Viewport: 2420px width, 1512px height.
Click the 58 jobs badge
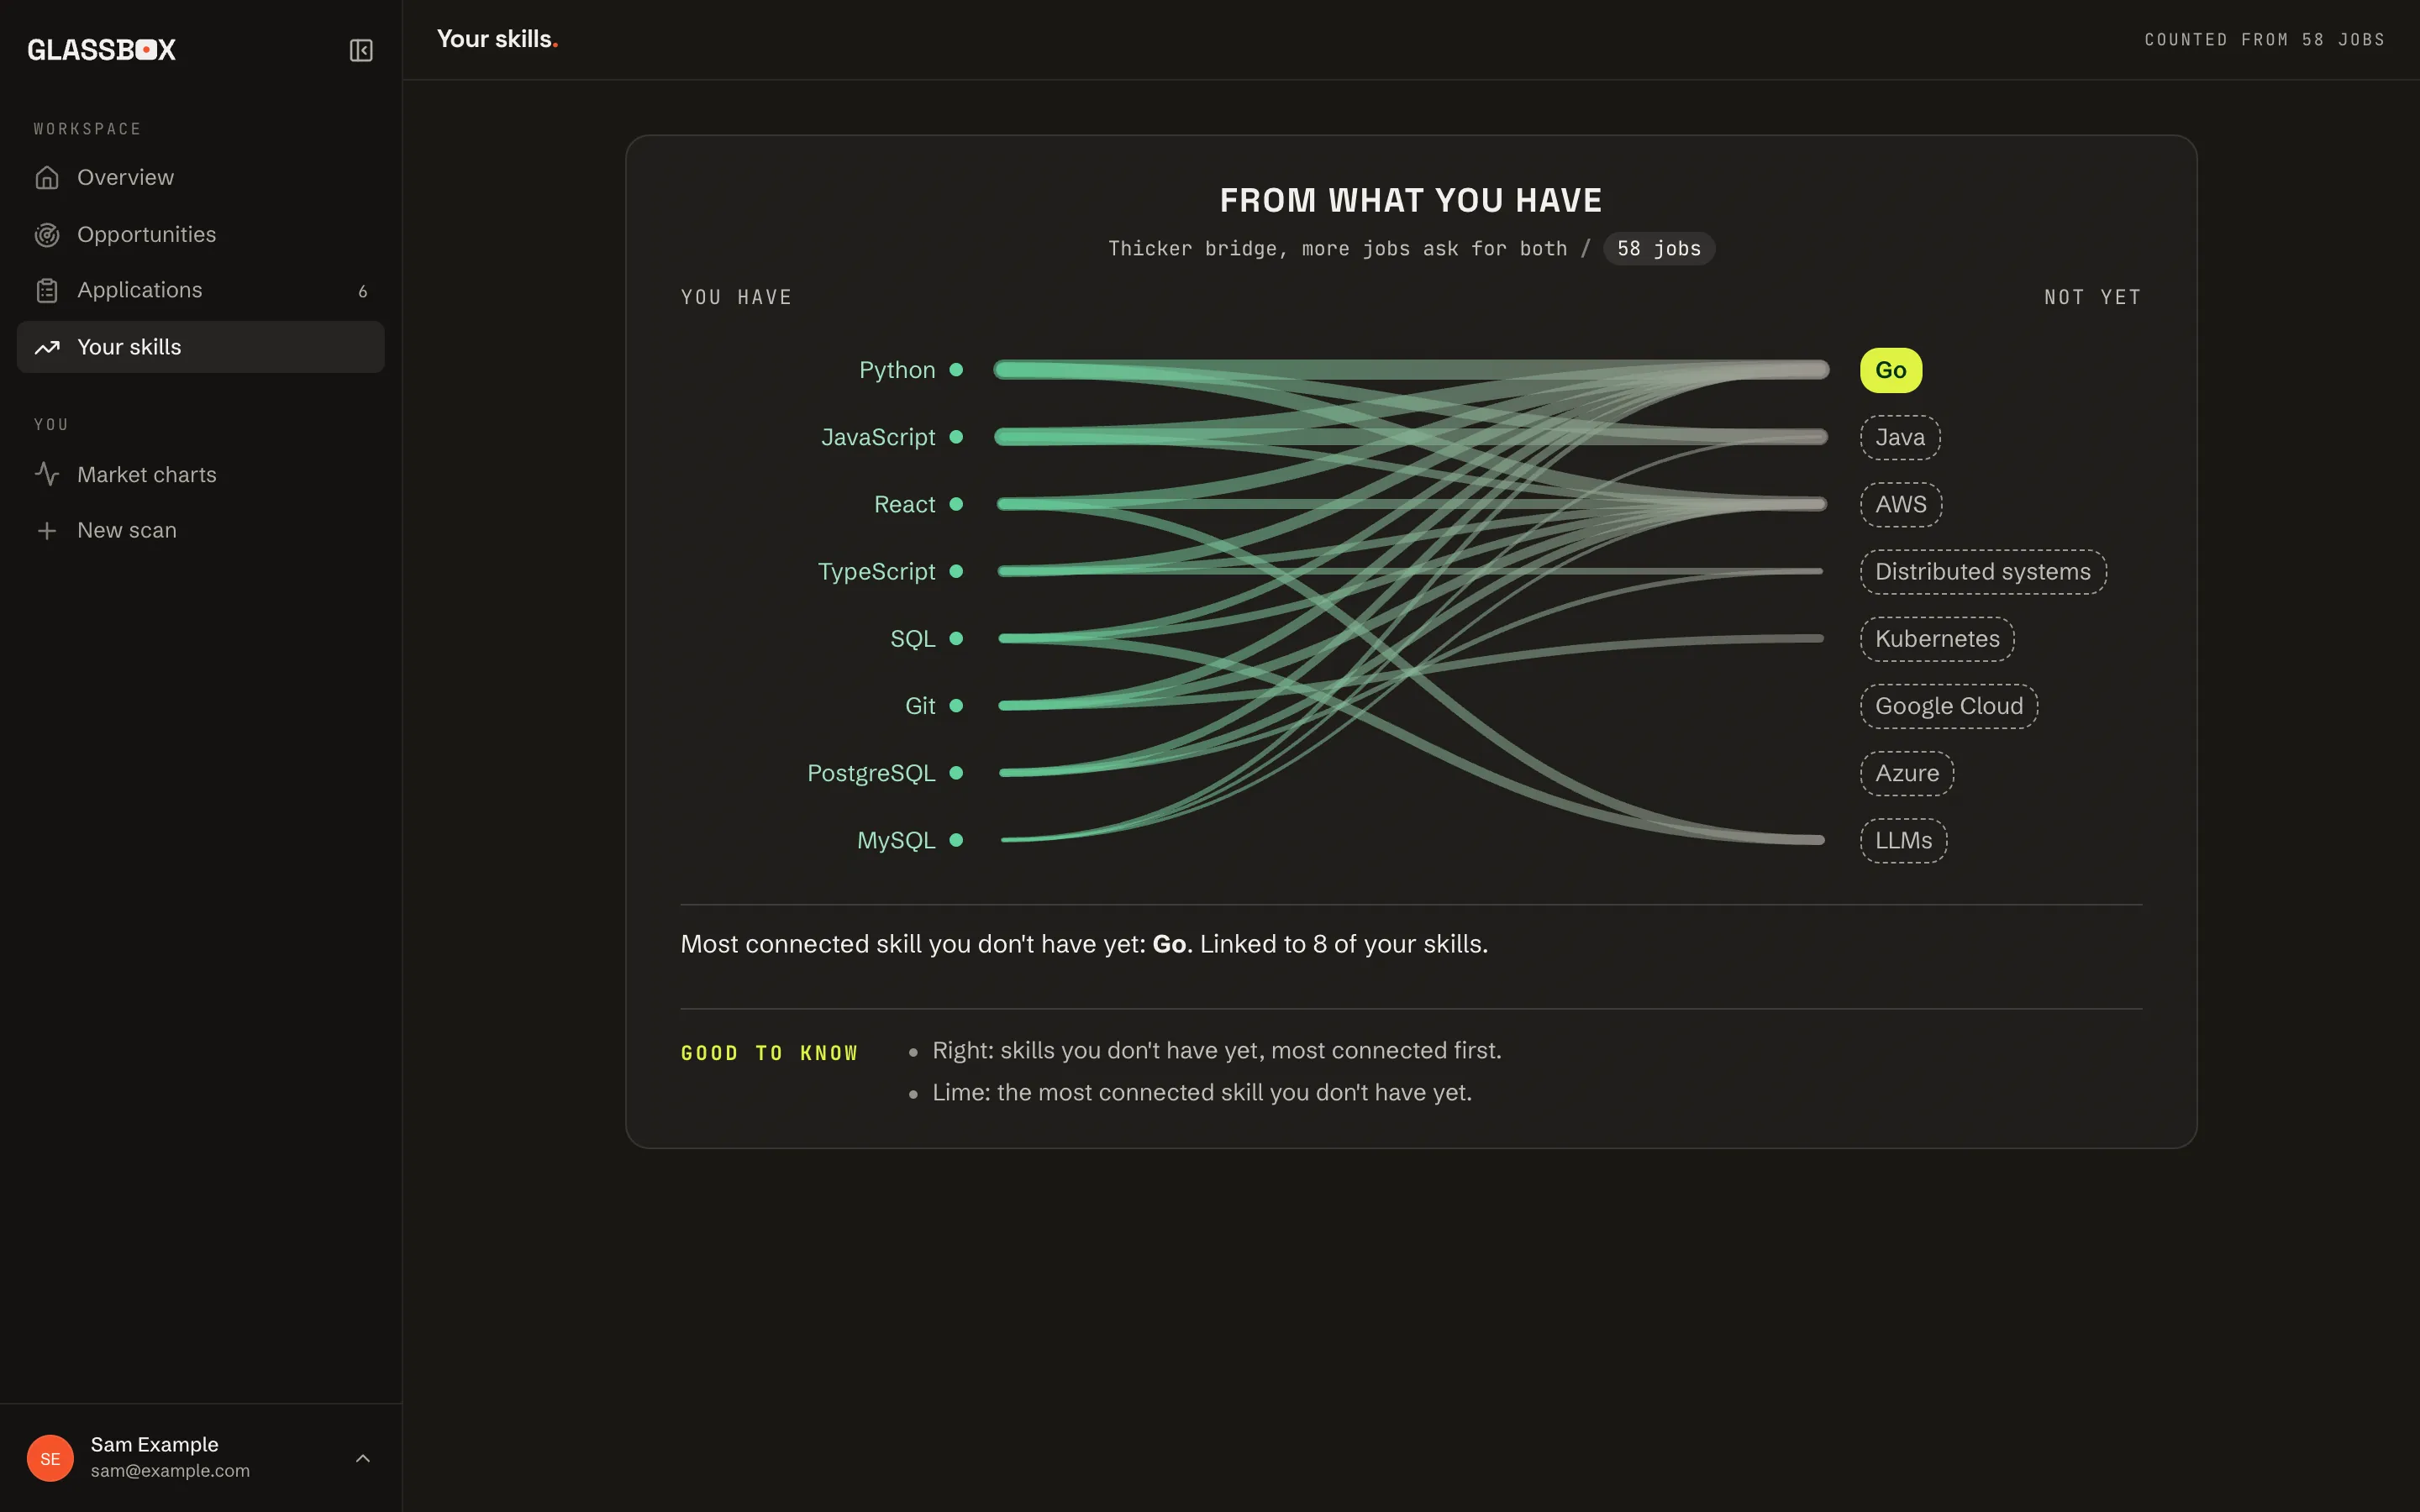tap(1659, 249)
